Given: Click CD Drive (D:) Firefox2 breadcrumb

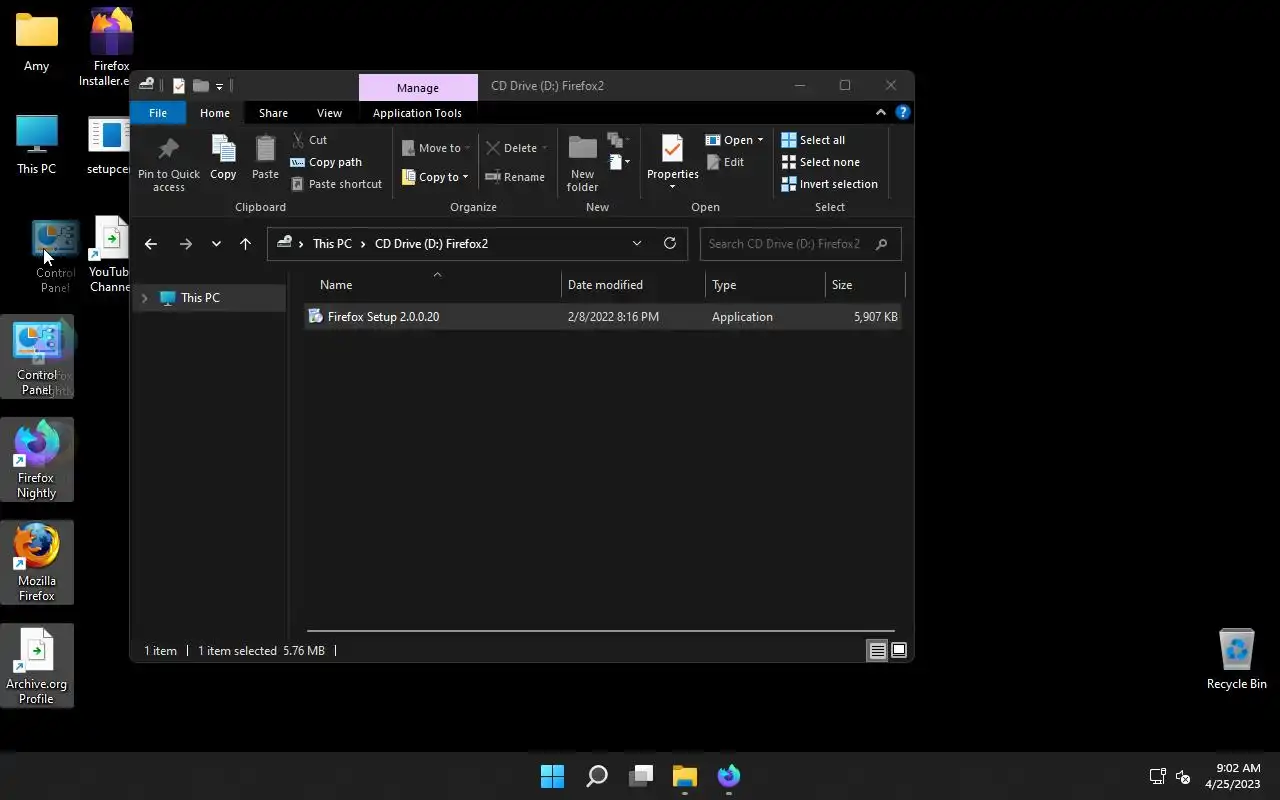Looking at the screenshot, I should pyautogui.click(x=431, y=244).
